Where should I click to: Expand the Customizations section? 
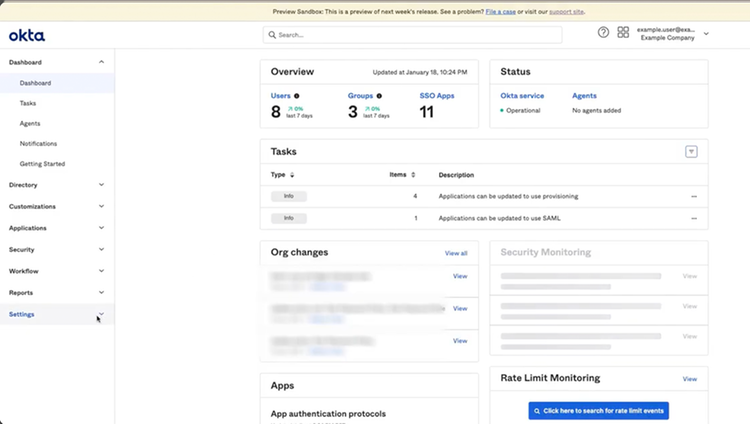[56, 206]
